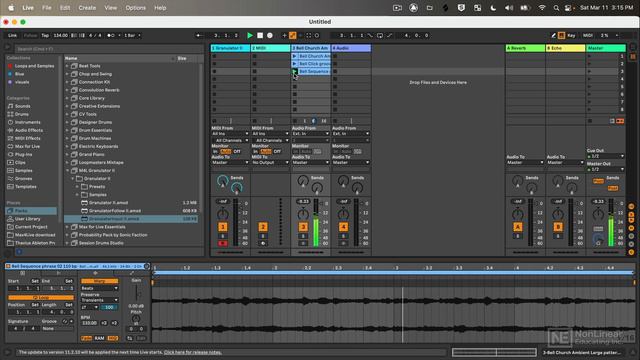Launch the first Bell Church clip

[x=294, y=56]
